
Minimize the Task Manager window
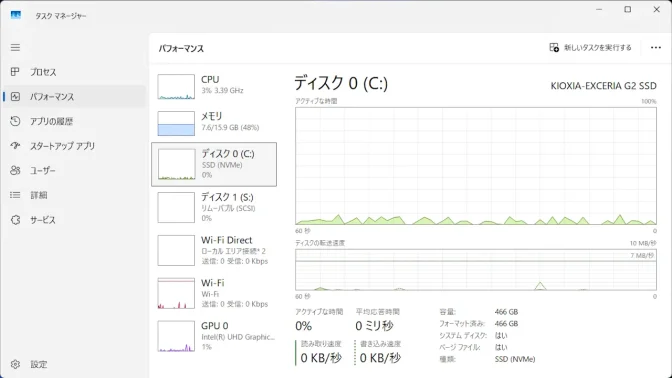(x=599, y=9)
